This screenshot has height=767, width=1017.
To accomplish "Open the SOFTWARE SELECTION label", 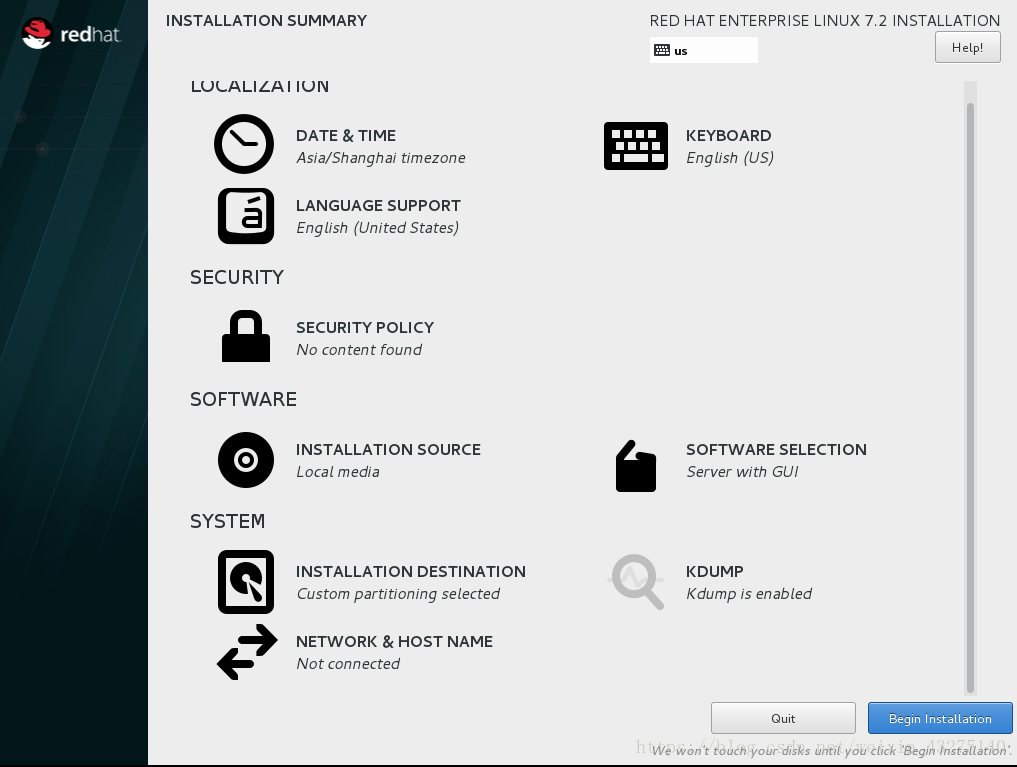I will (x=776, y=449).
